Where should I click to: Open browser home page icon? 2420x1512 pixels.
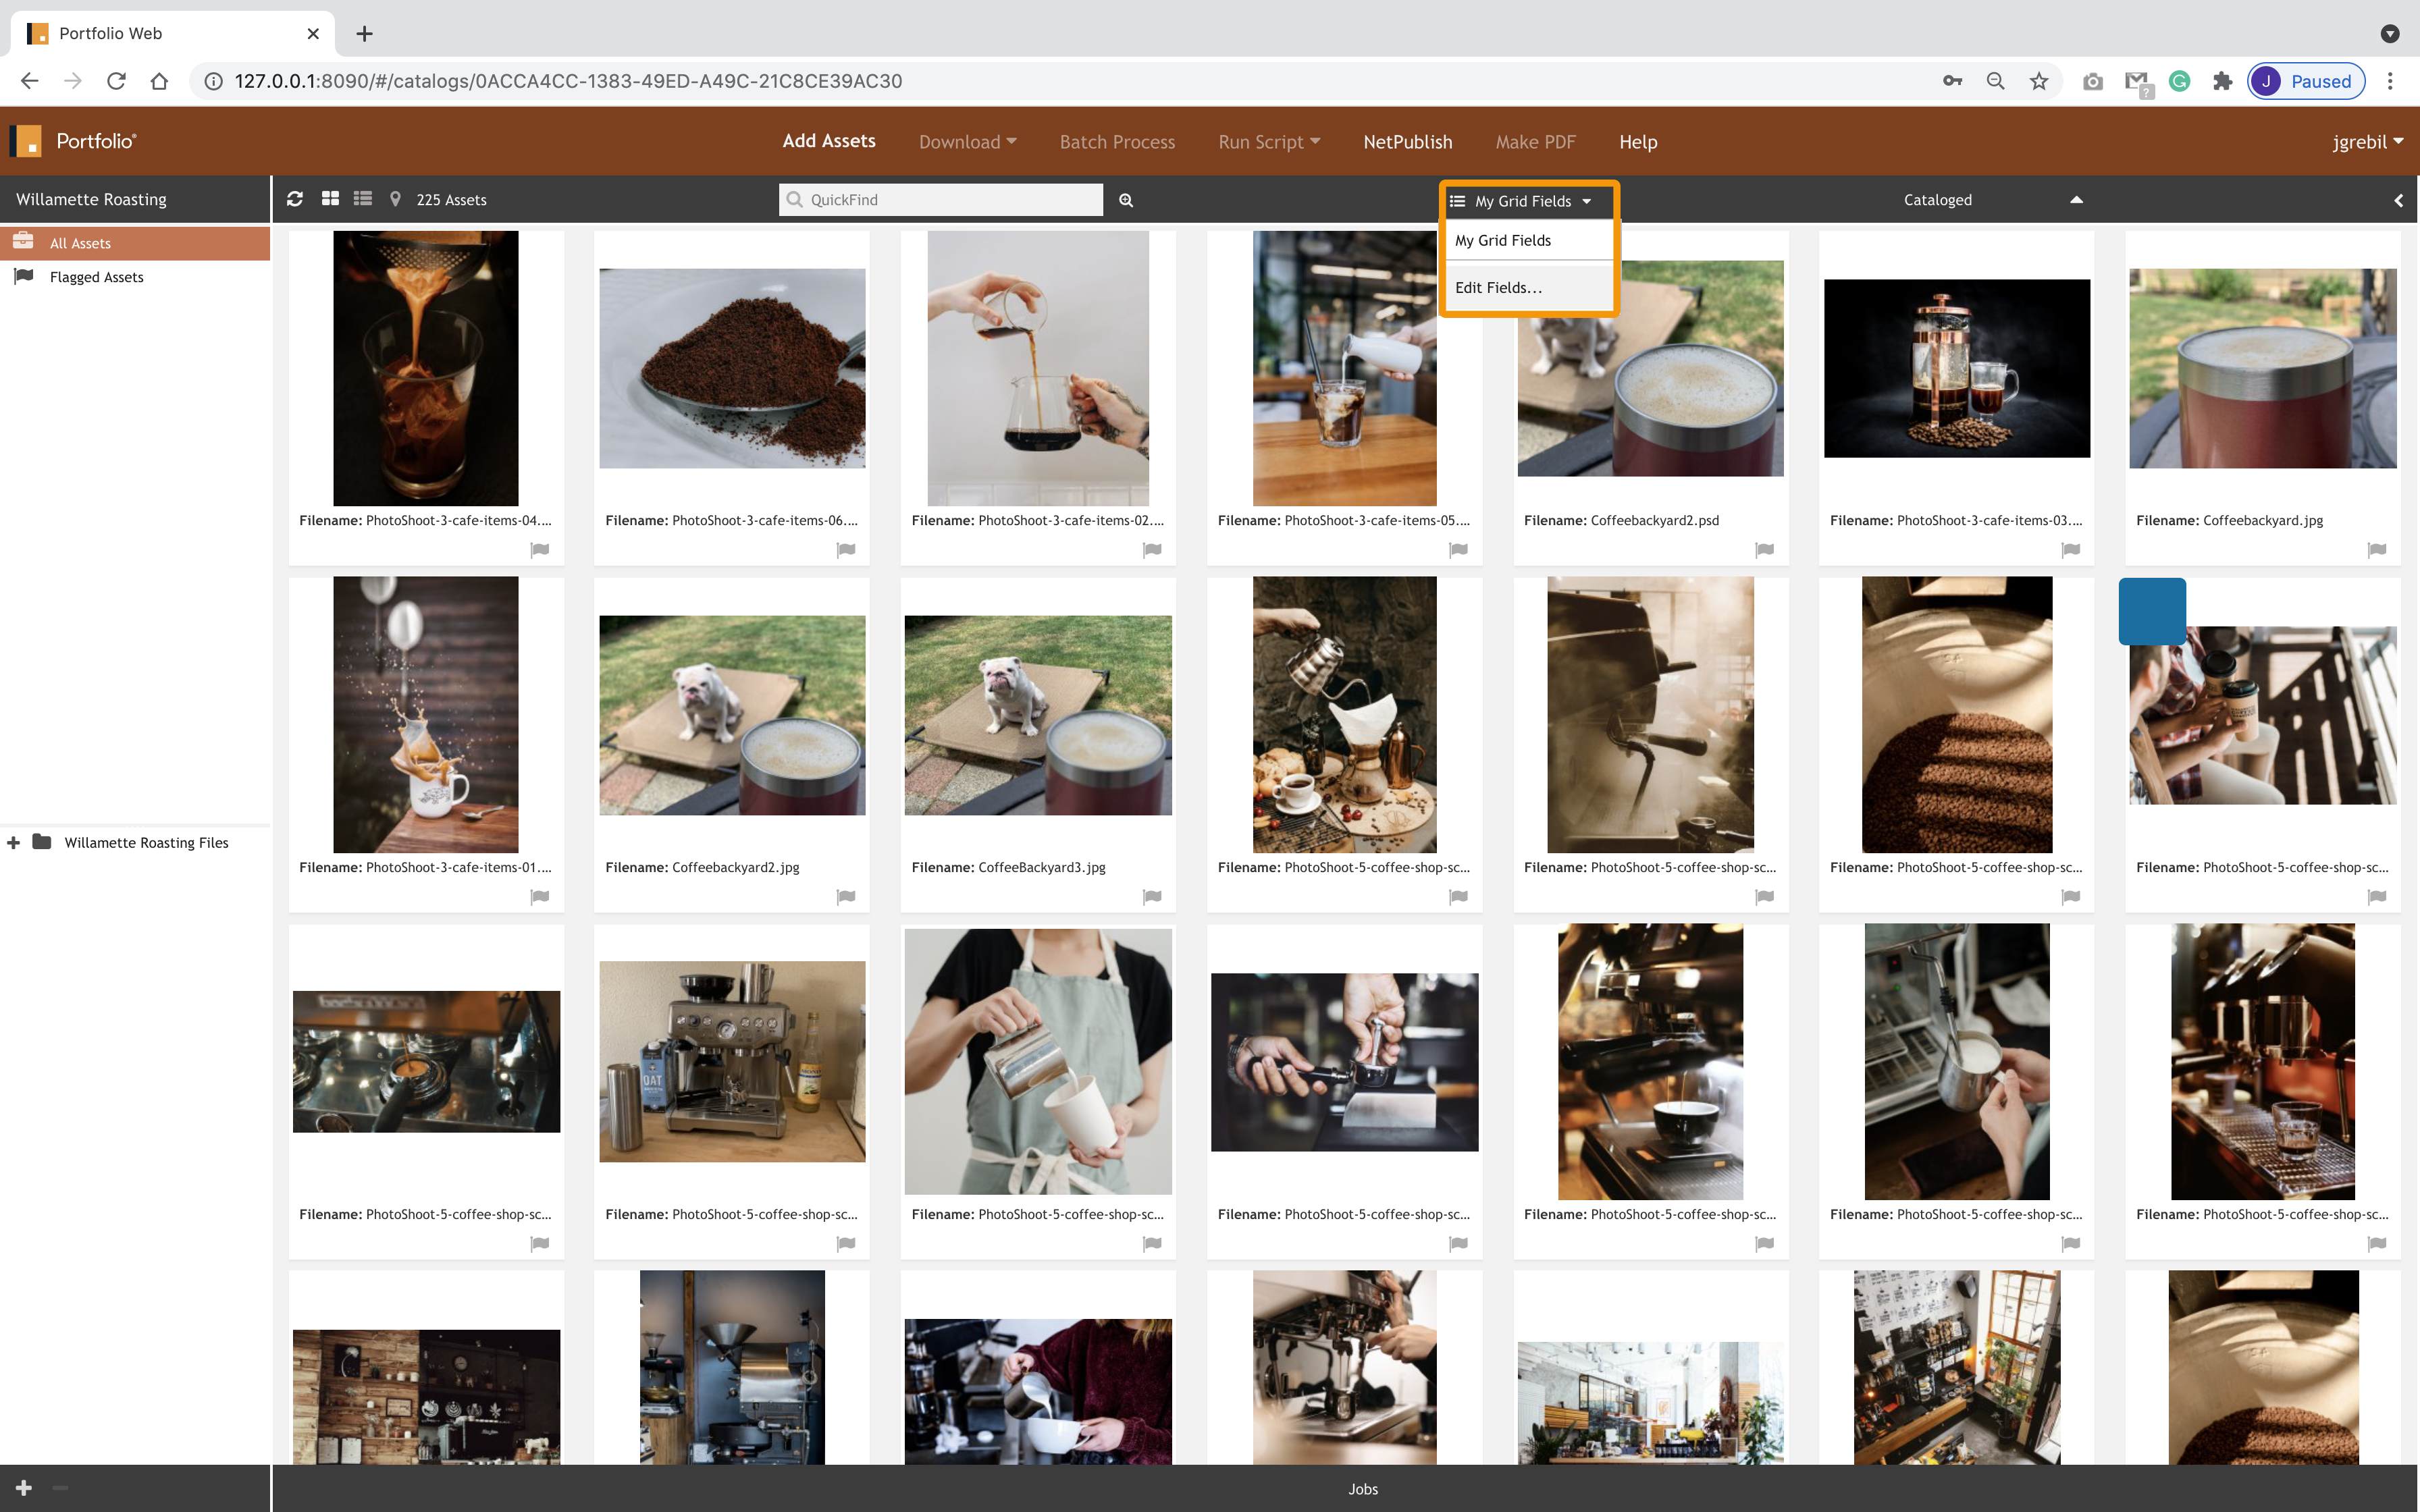point(159,81)
